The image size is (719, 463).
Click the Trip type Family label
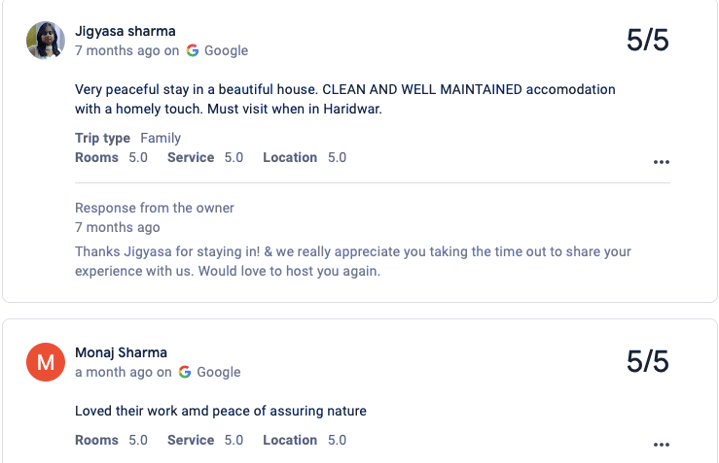point(128,138)
